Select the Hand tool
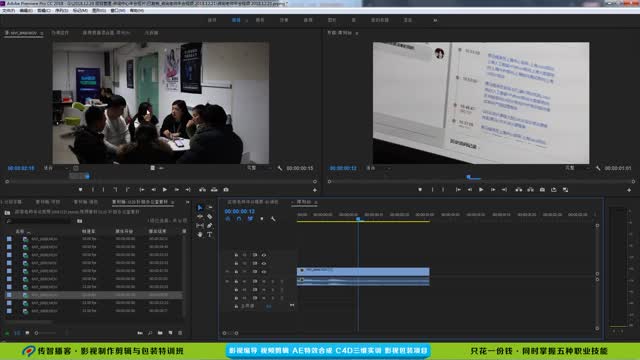This screenshot has height=360, width=640. pos(200,235)
